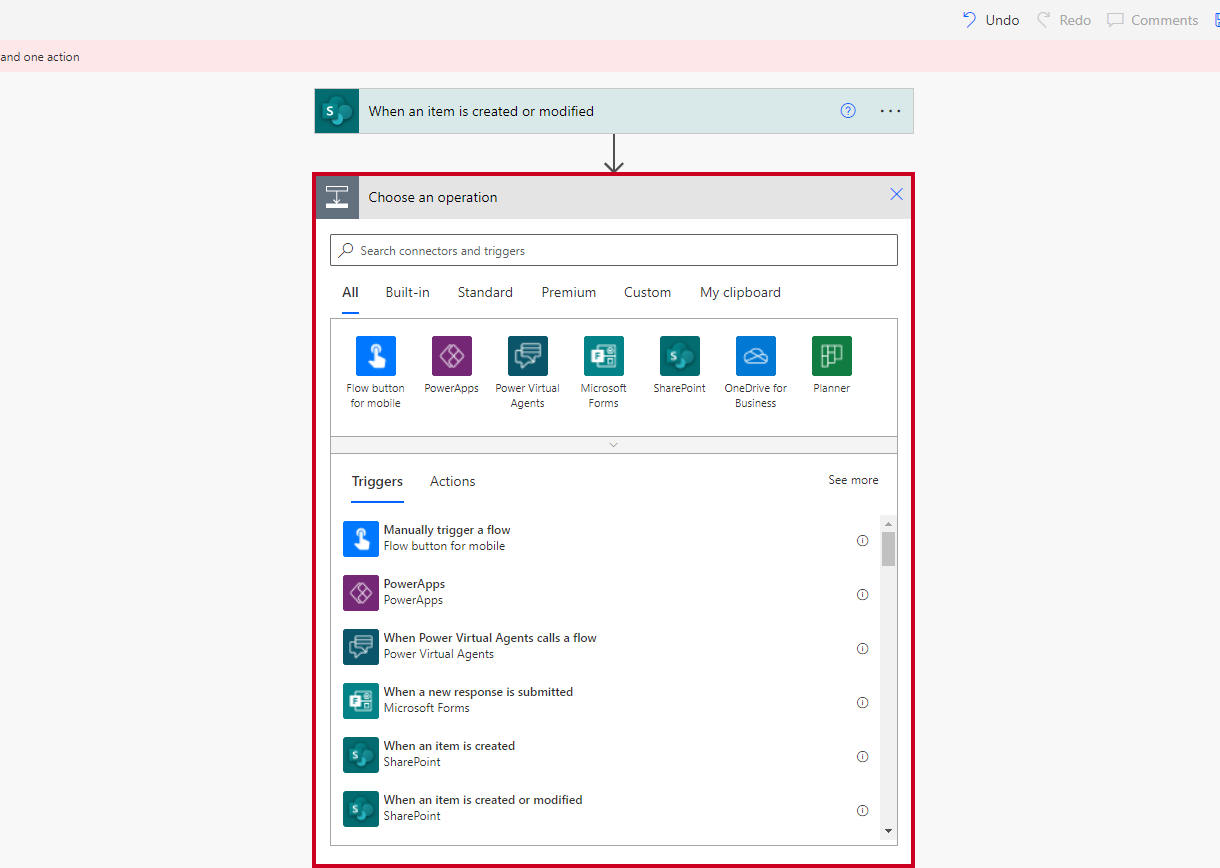The width and height of the screenshot is (1220, 868).
Task: Select the When an item is created trigger
Action: [610, 755]
